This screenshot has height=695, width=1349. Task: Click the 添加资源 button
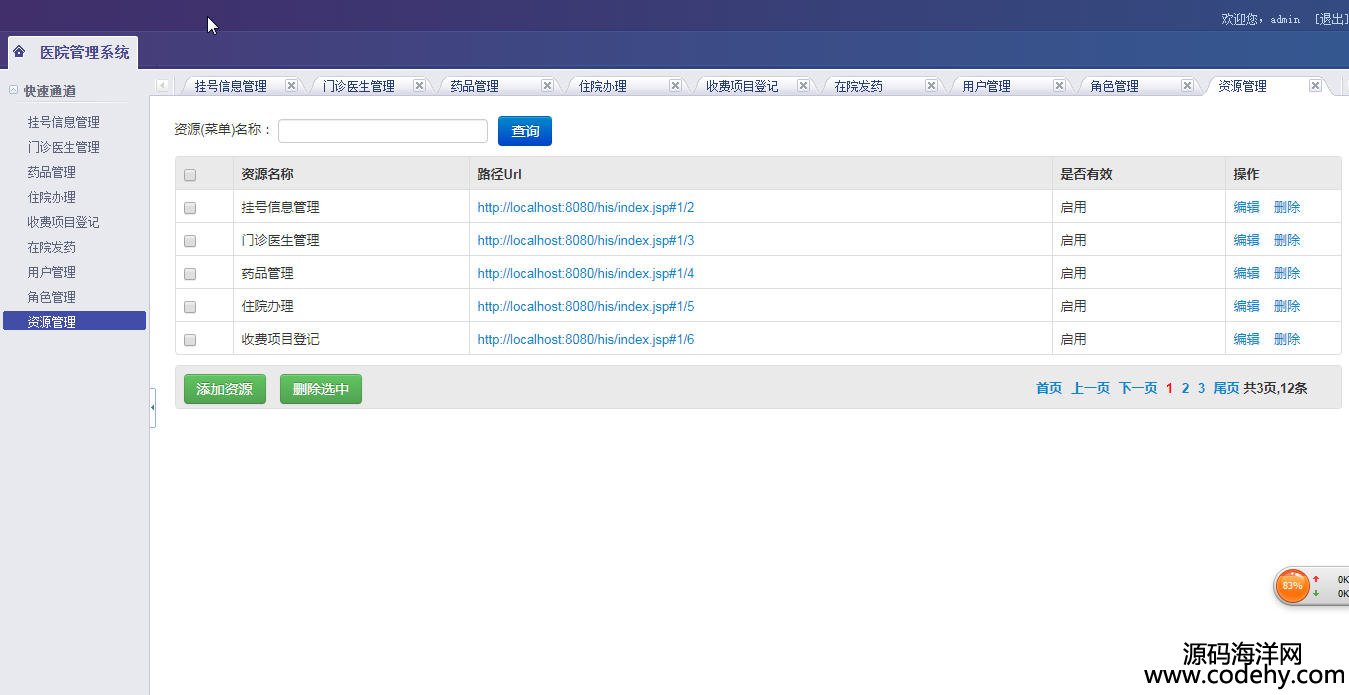225,389
